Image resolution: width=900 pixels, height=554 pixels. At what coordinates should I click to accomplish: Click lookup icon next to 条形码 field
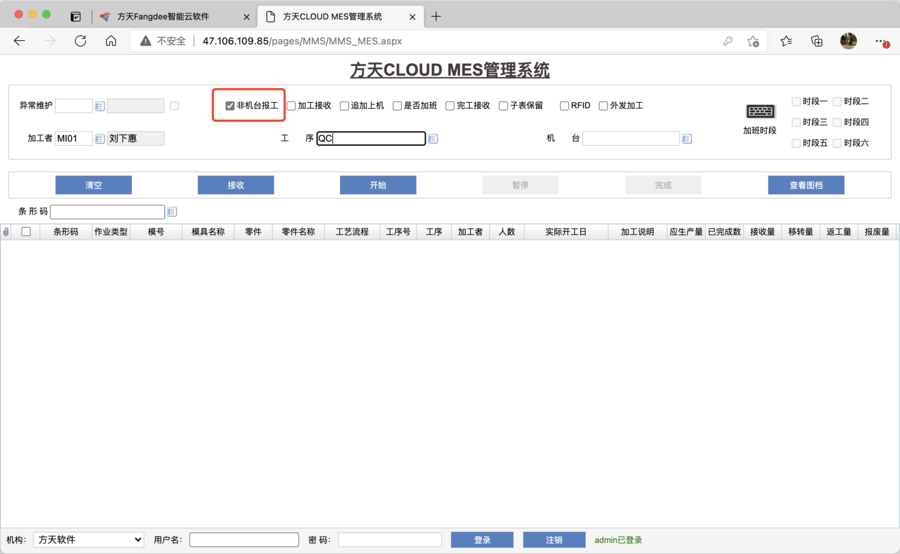pos(172,212)
